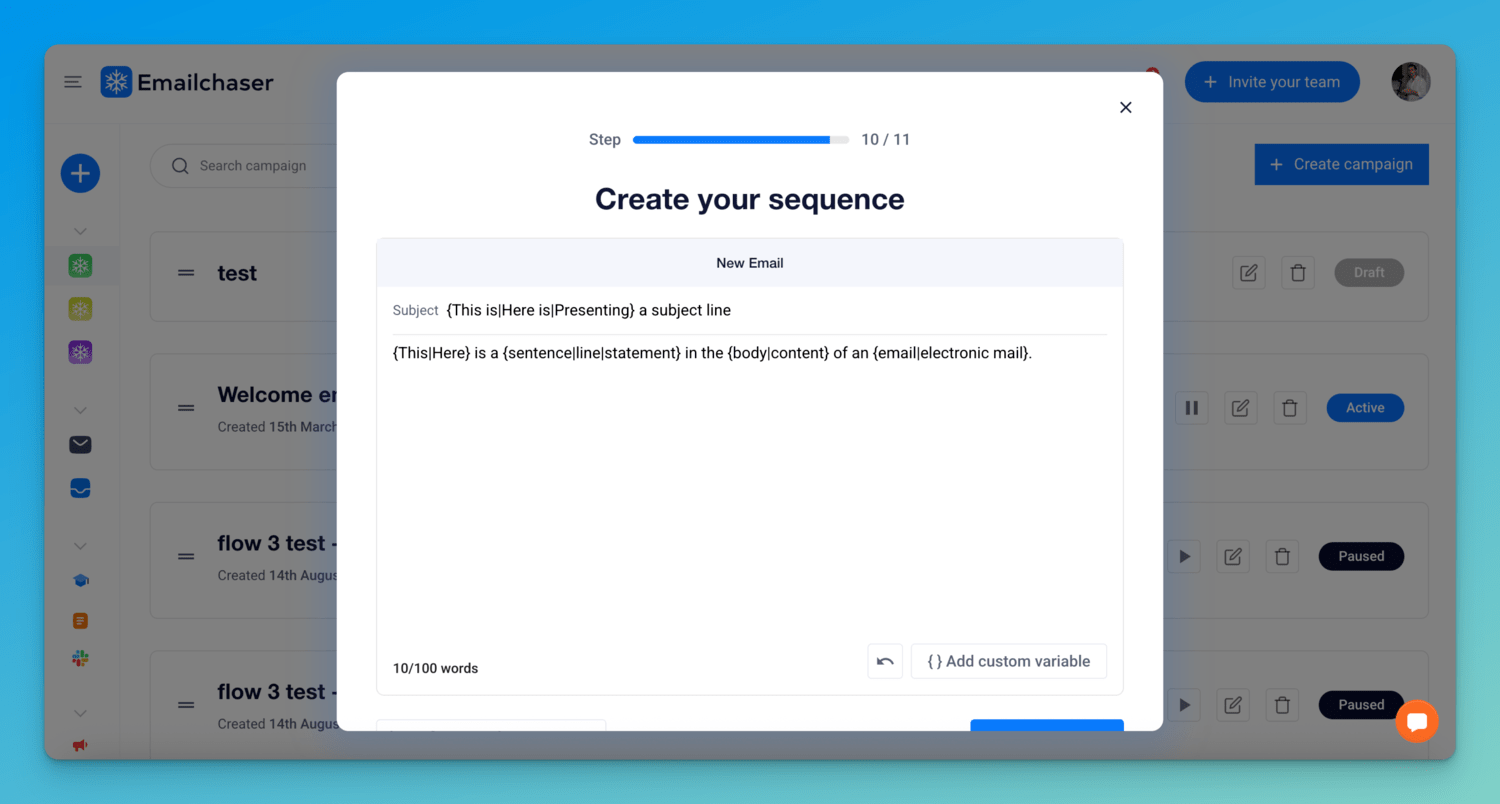Collapse the first sidebar section chevron
This screenshot has height=804, width=1500.
[x=80, y=231]
